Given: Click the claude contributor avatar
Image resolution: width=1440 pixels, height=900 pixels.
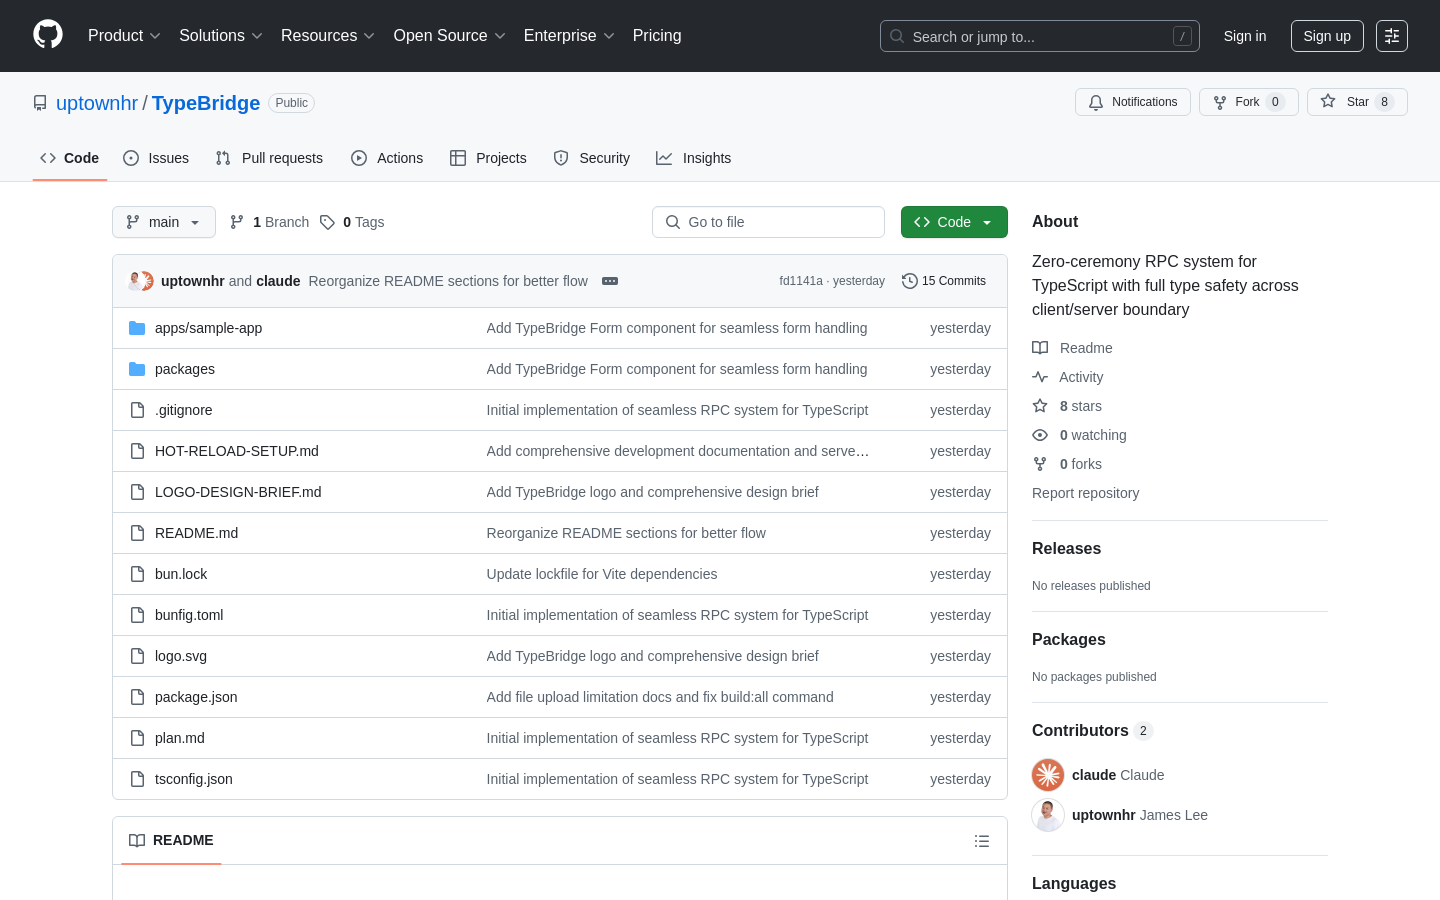Looking at the screenshot, I should (x=1048, y=775).
